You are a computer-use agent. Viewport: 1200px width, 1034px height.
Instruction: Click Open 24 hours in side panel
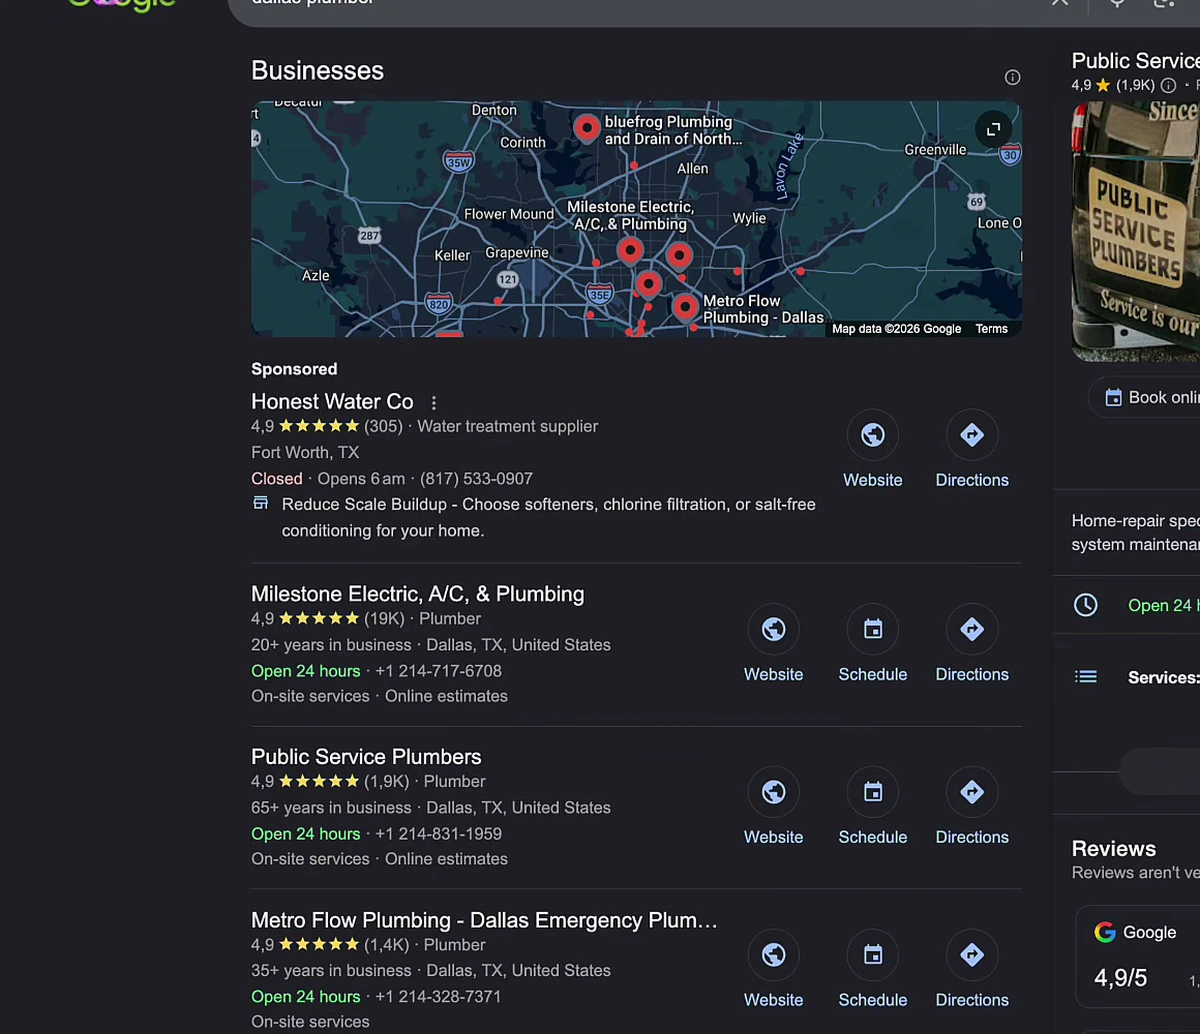tap(1163, 605)
